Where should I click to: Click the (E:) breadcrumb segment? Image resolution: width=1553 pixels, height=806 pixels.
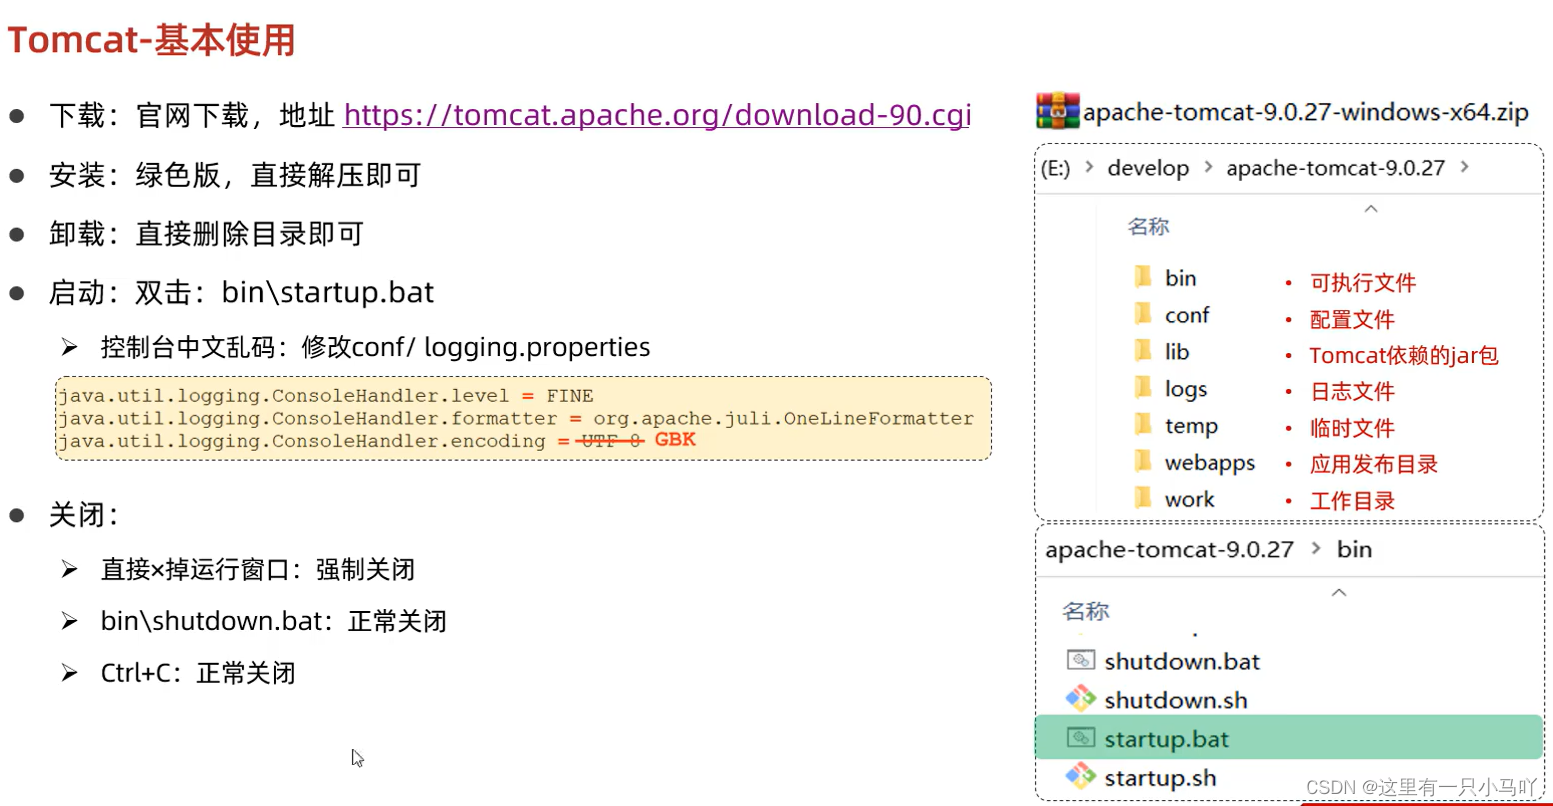(x=1055, y=168)
